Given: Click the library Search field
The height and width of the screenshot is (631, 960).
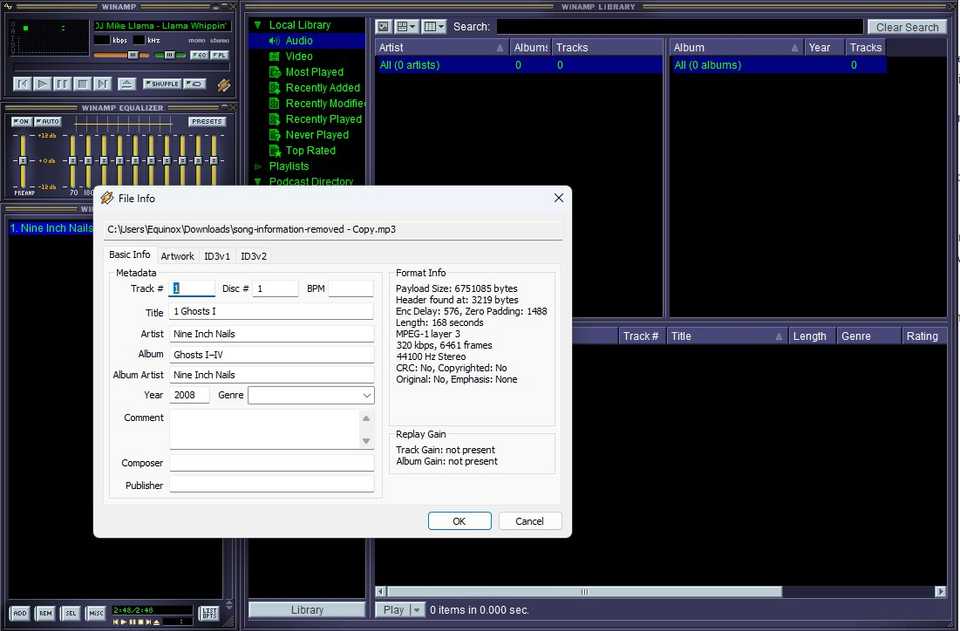Looking at the screenshot, I should click(680, 27).
